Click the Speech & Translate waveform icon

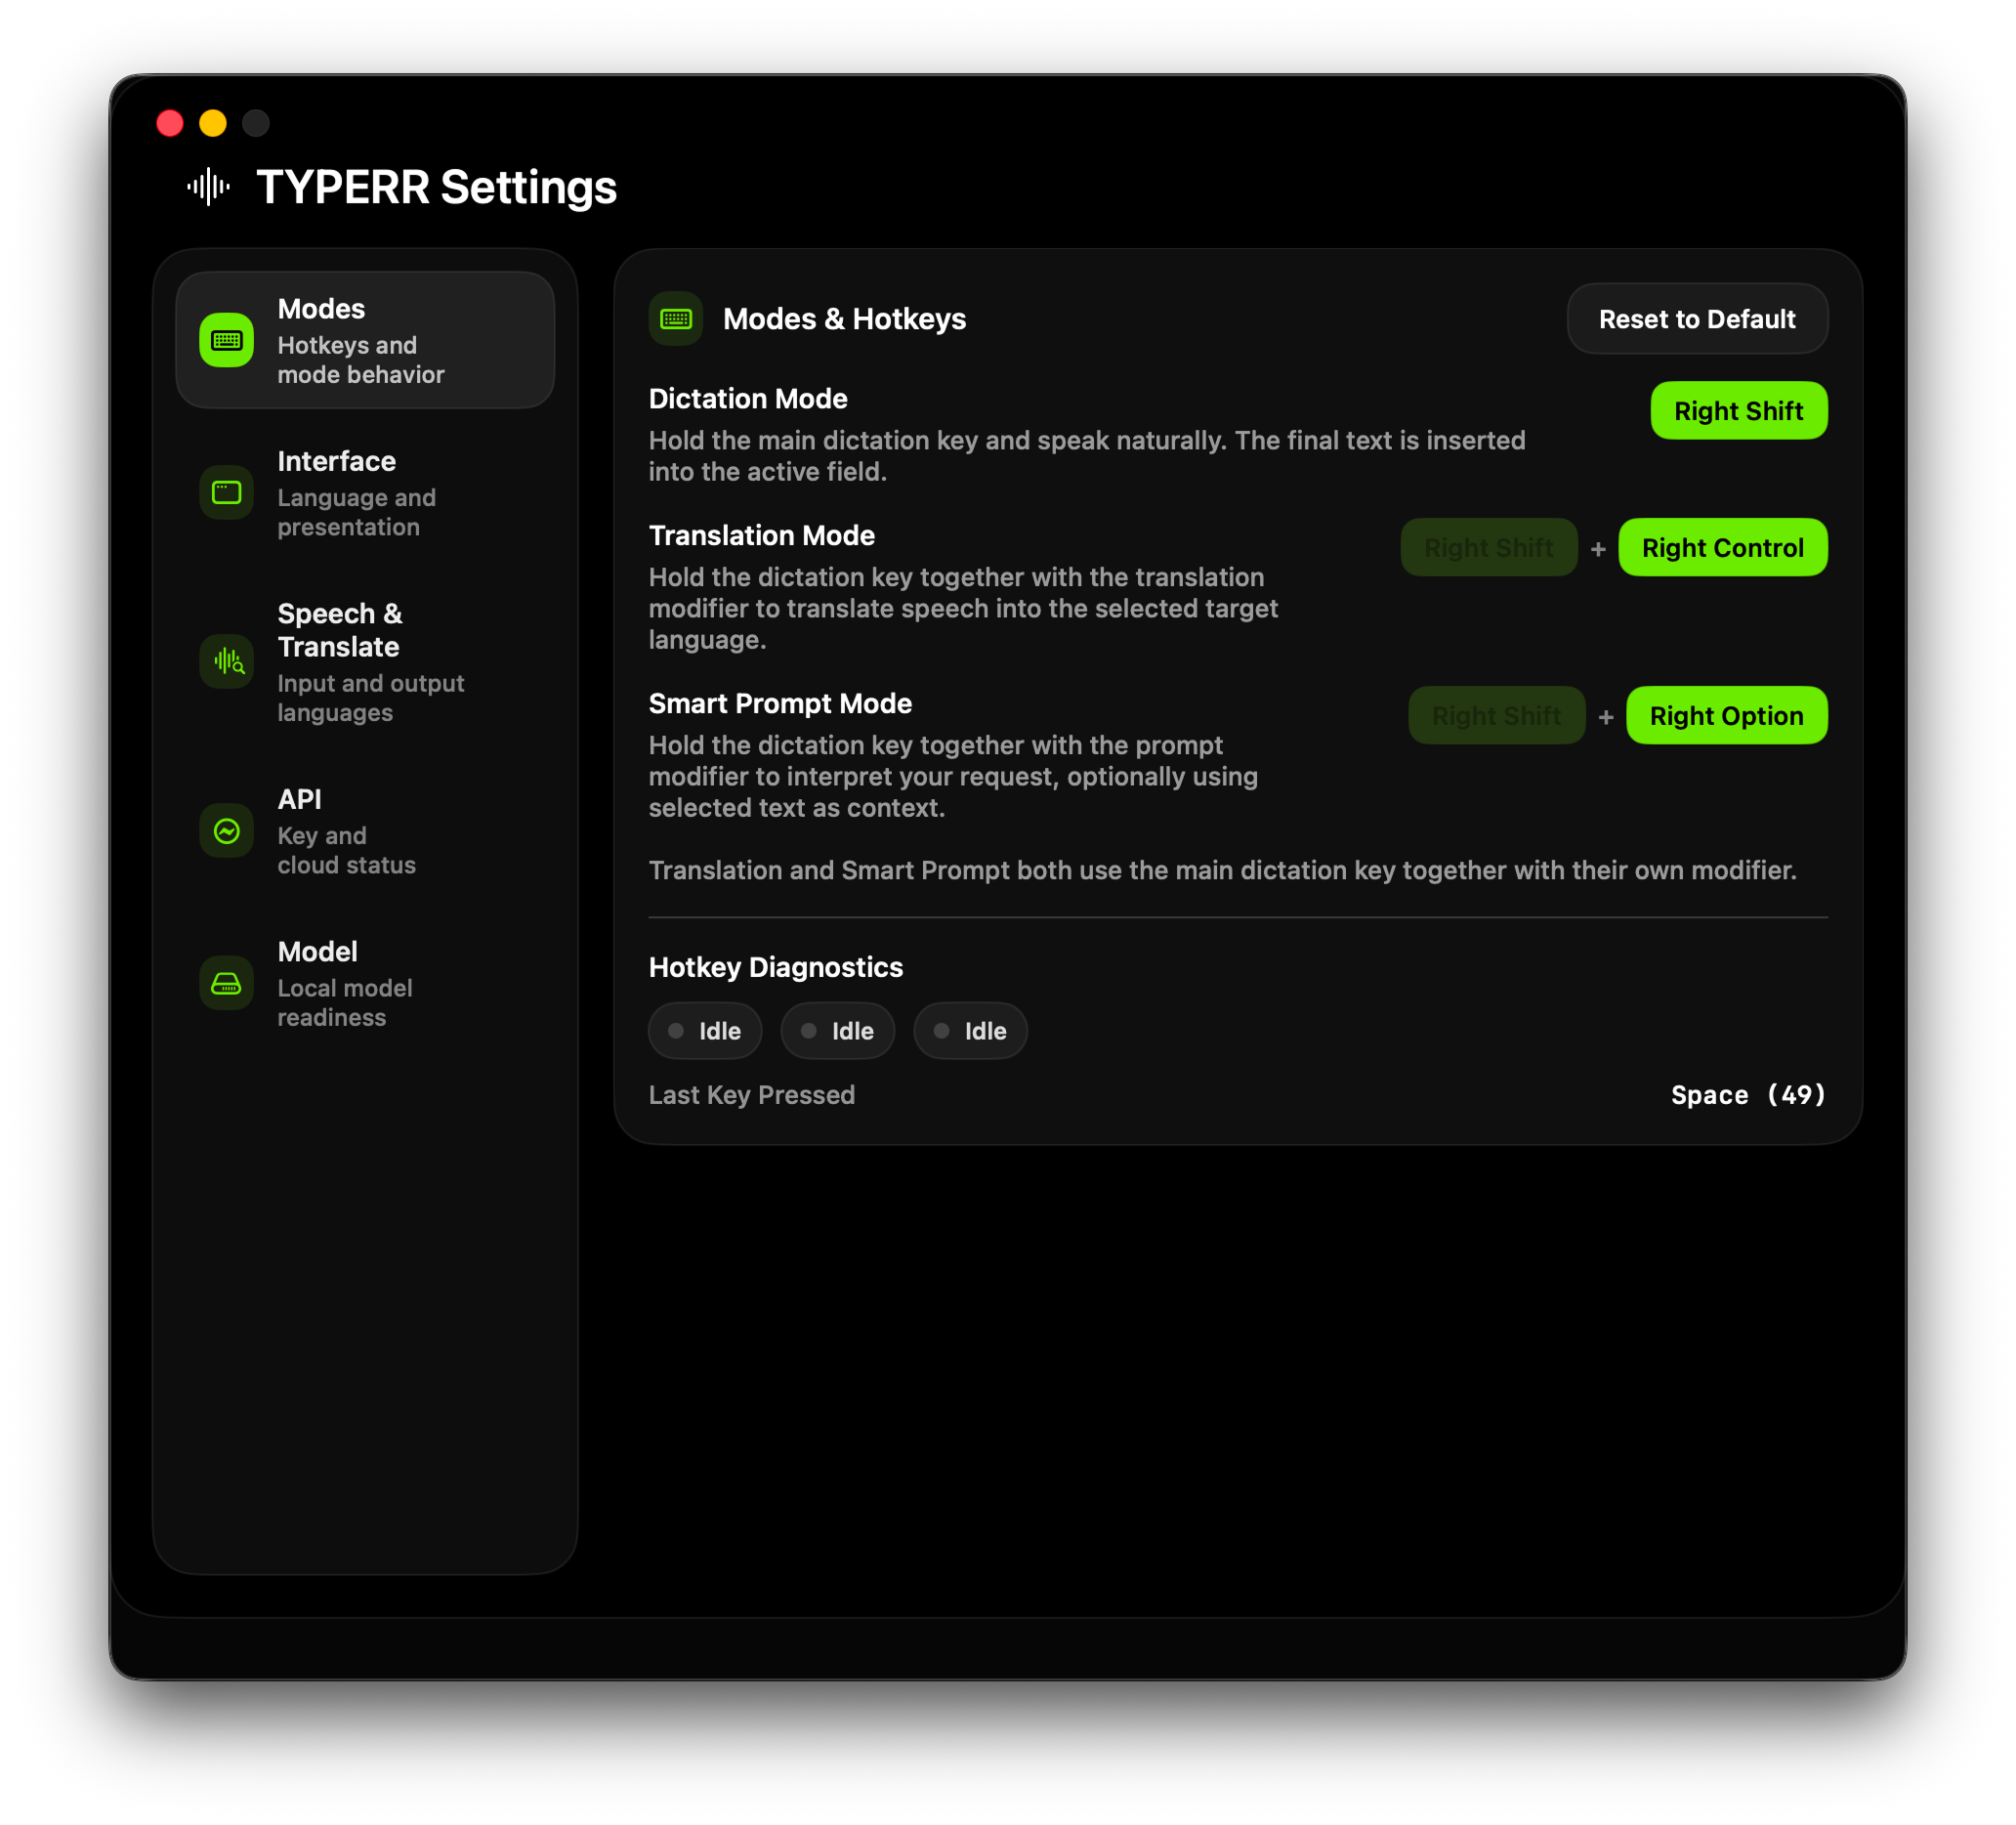(x=226, y=661)
